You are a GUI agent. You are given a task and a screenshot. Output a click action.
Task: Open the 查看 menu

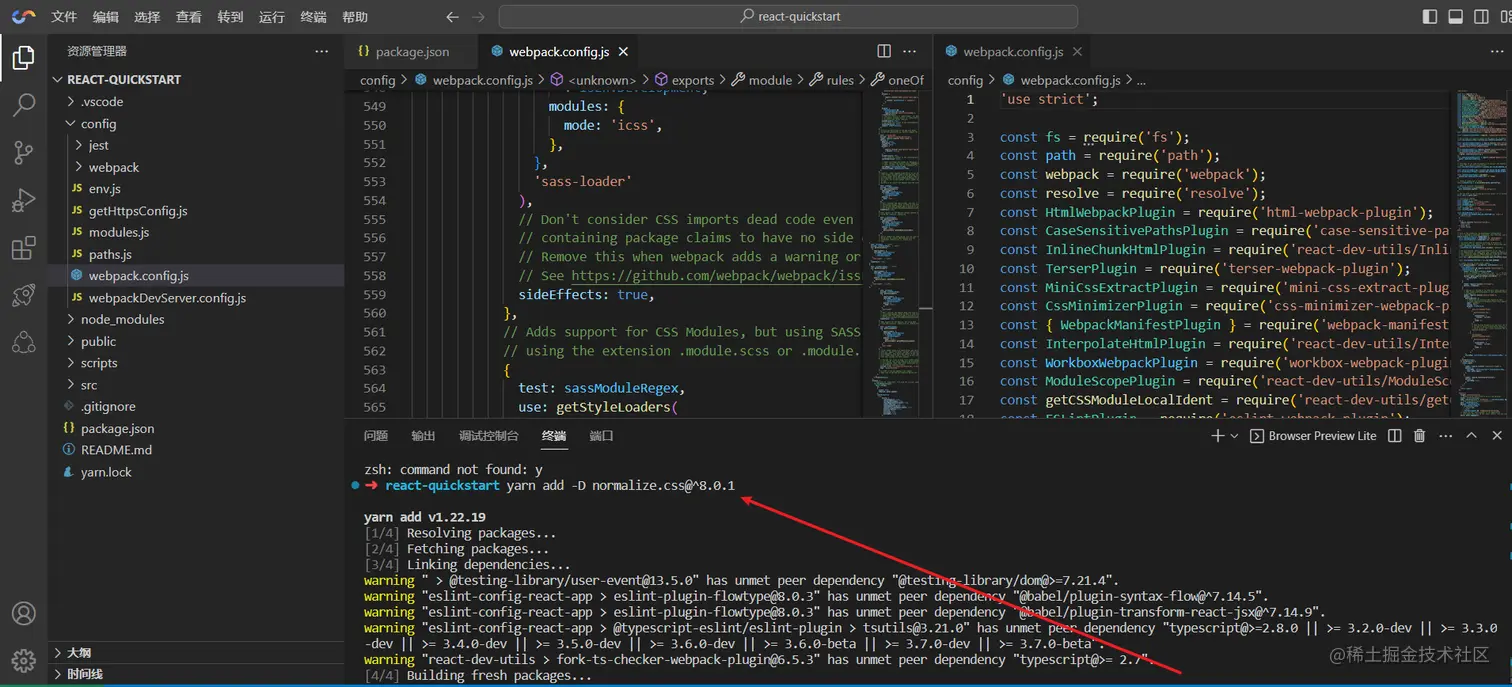tap(188, 17)
